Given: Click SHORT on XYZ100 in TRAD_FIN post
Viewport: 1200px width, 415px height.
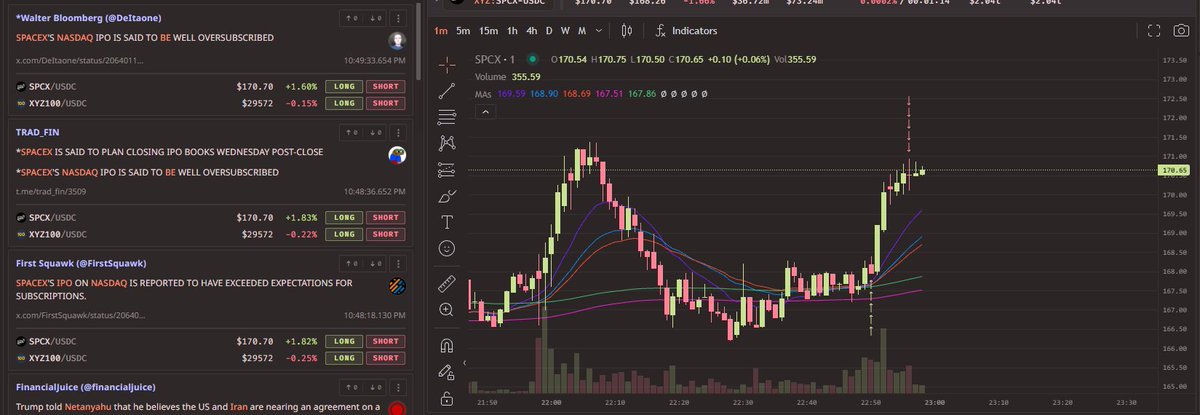Looking at the screenshot, I should (385, 234).
